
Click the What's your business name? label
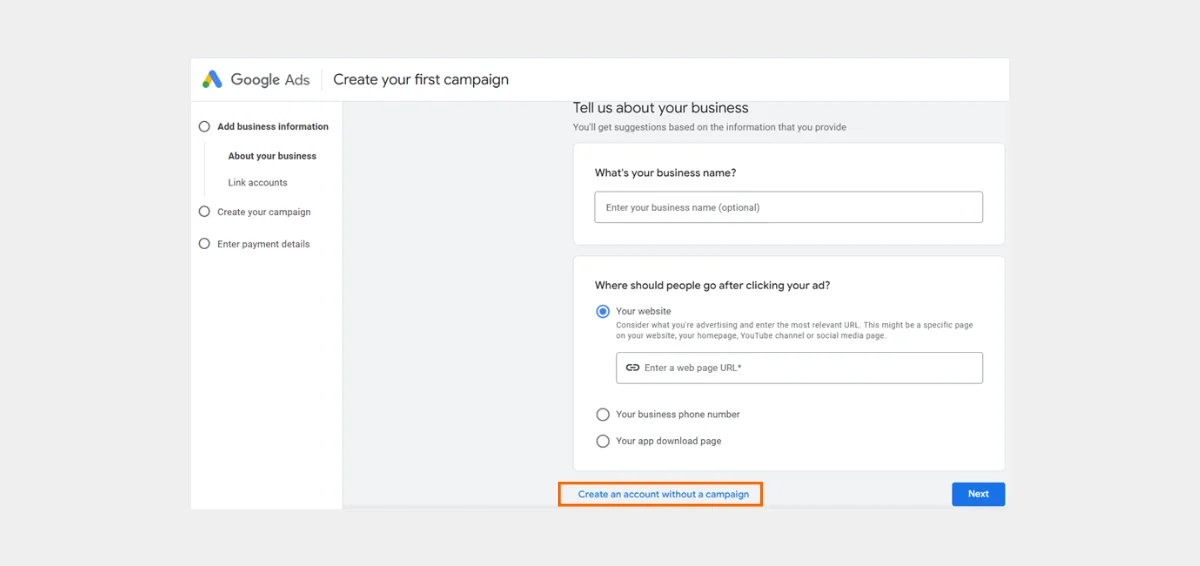pyautogui.click(x=665, y=173)
